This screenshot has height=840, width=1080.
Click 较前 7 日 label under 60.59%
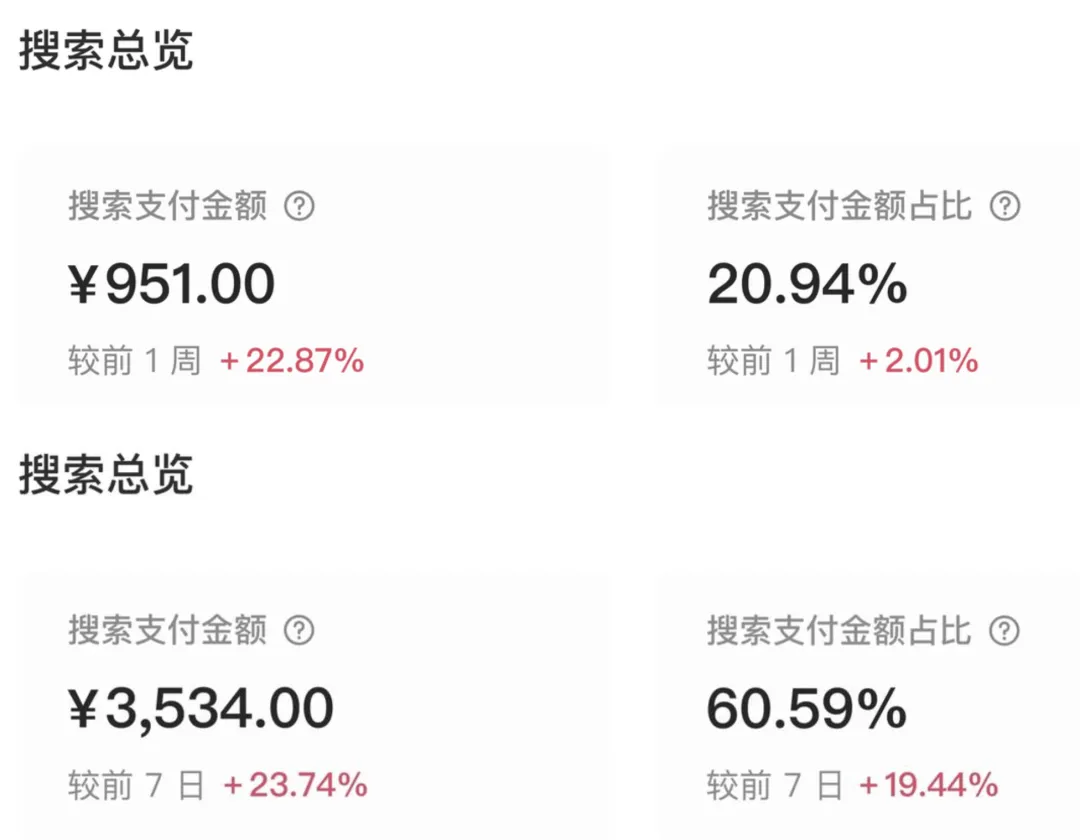point(775,786)
